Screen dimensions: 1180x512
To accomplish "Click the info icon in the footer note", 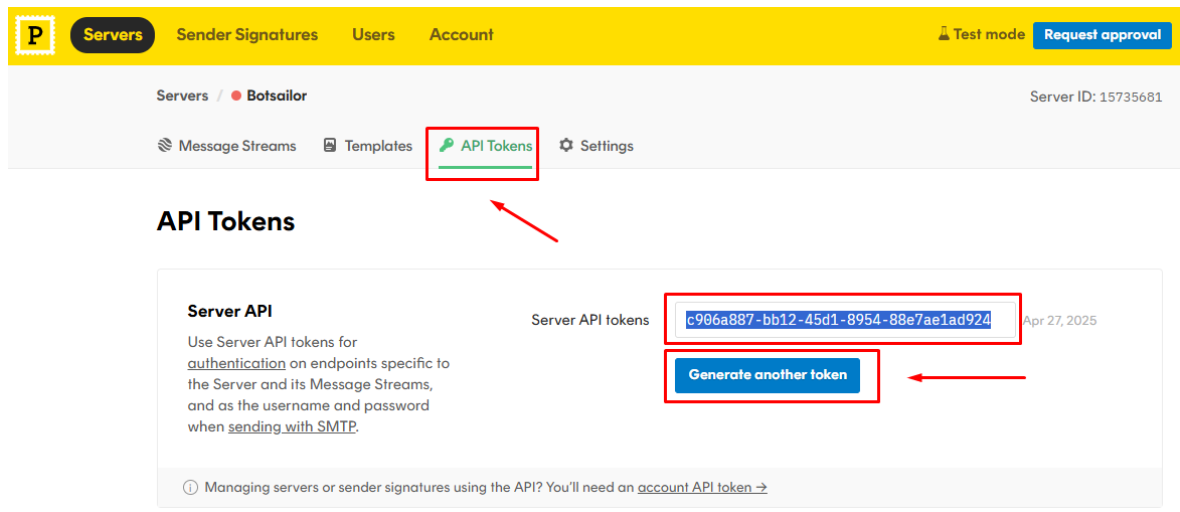I will pyautogui.click(x=190, y=487).
